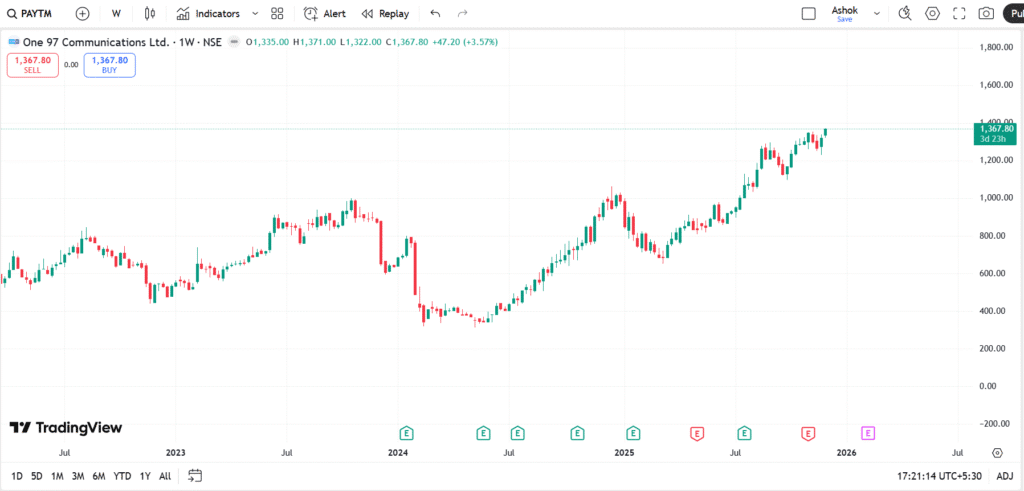This screenshot has height=491, width=1024.
Task: Take a chart snapshot with camera icon
Action: point(986,14)
